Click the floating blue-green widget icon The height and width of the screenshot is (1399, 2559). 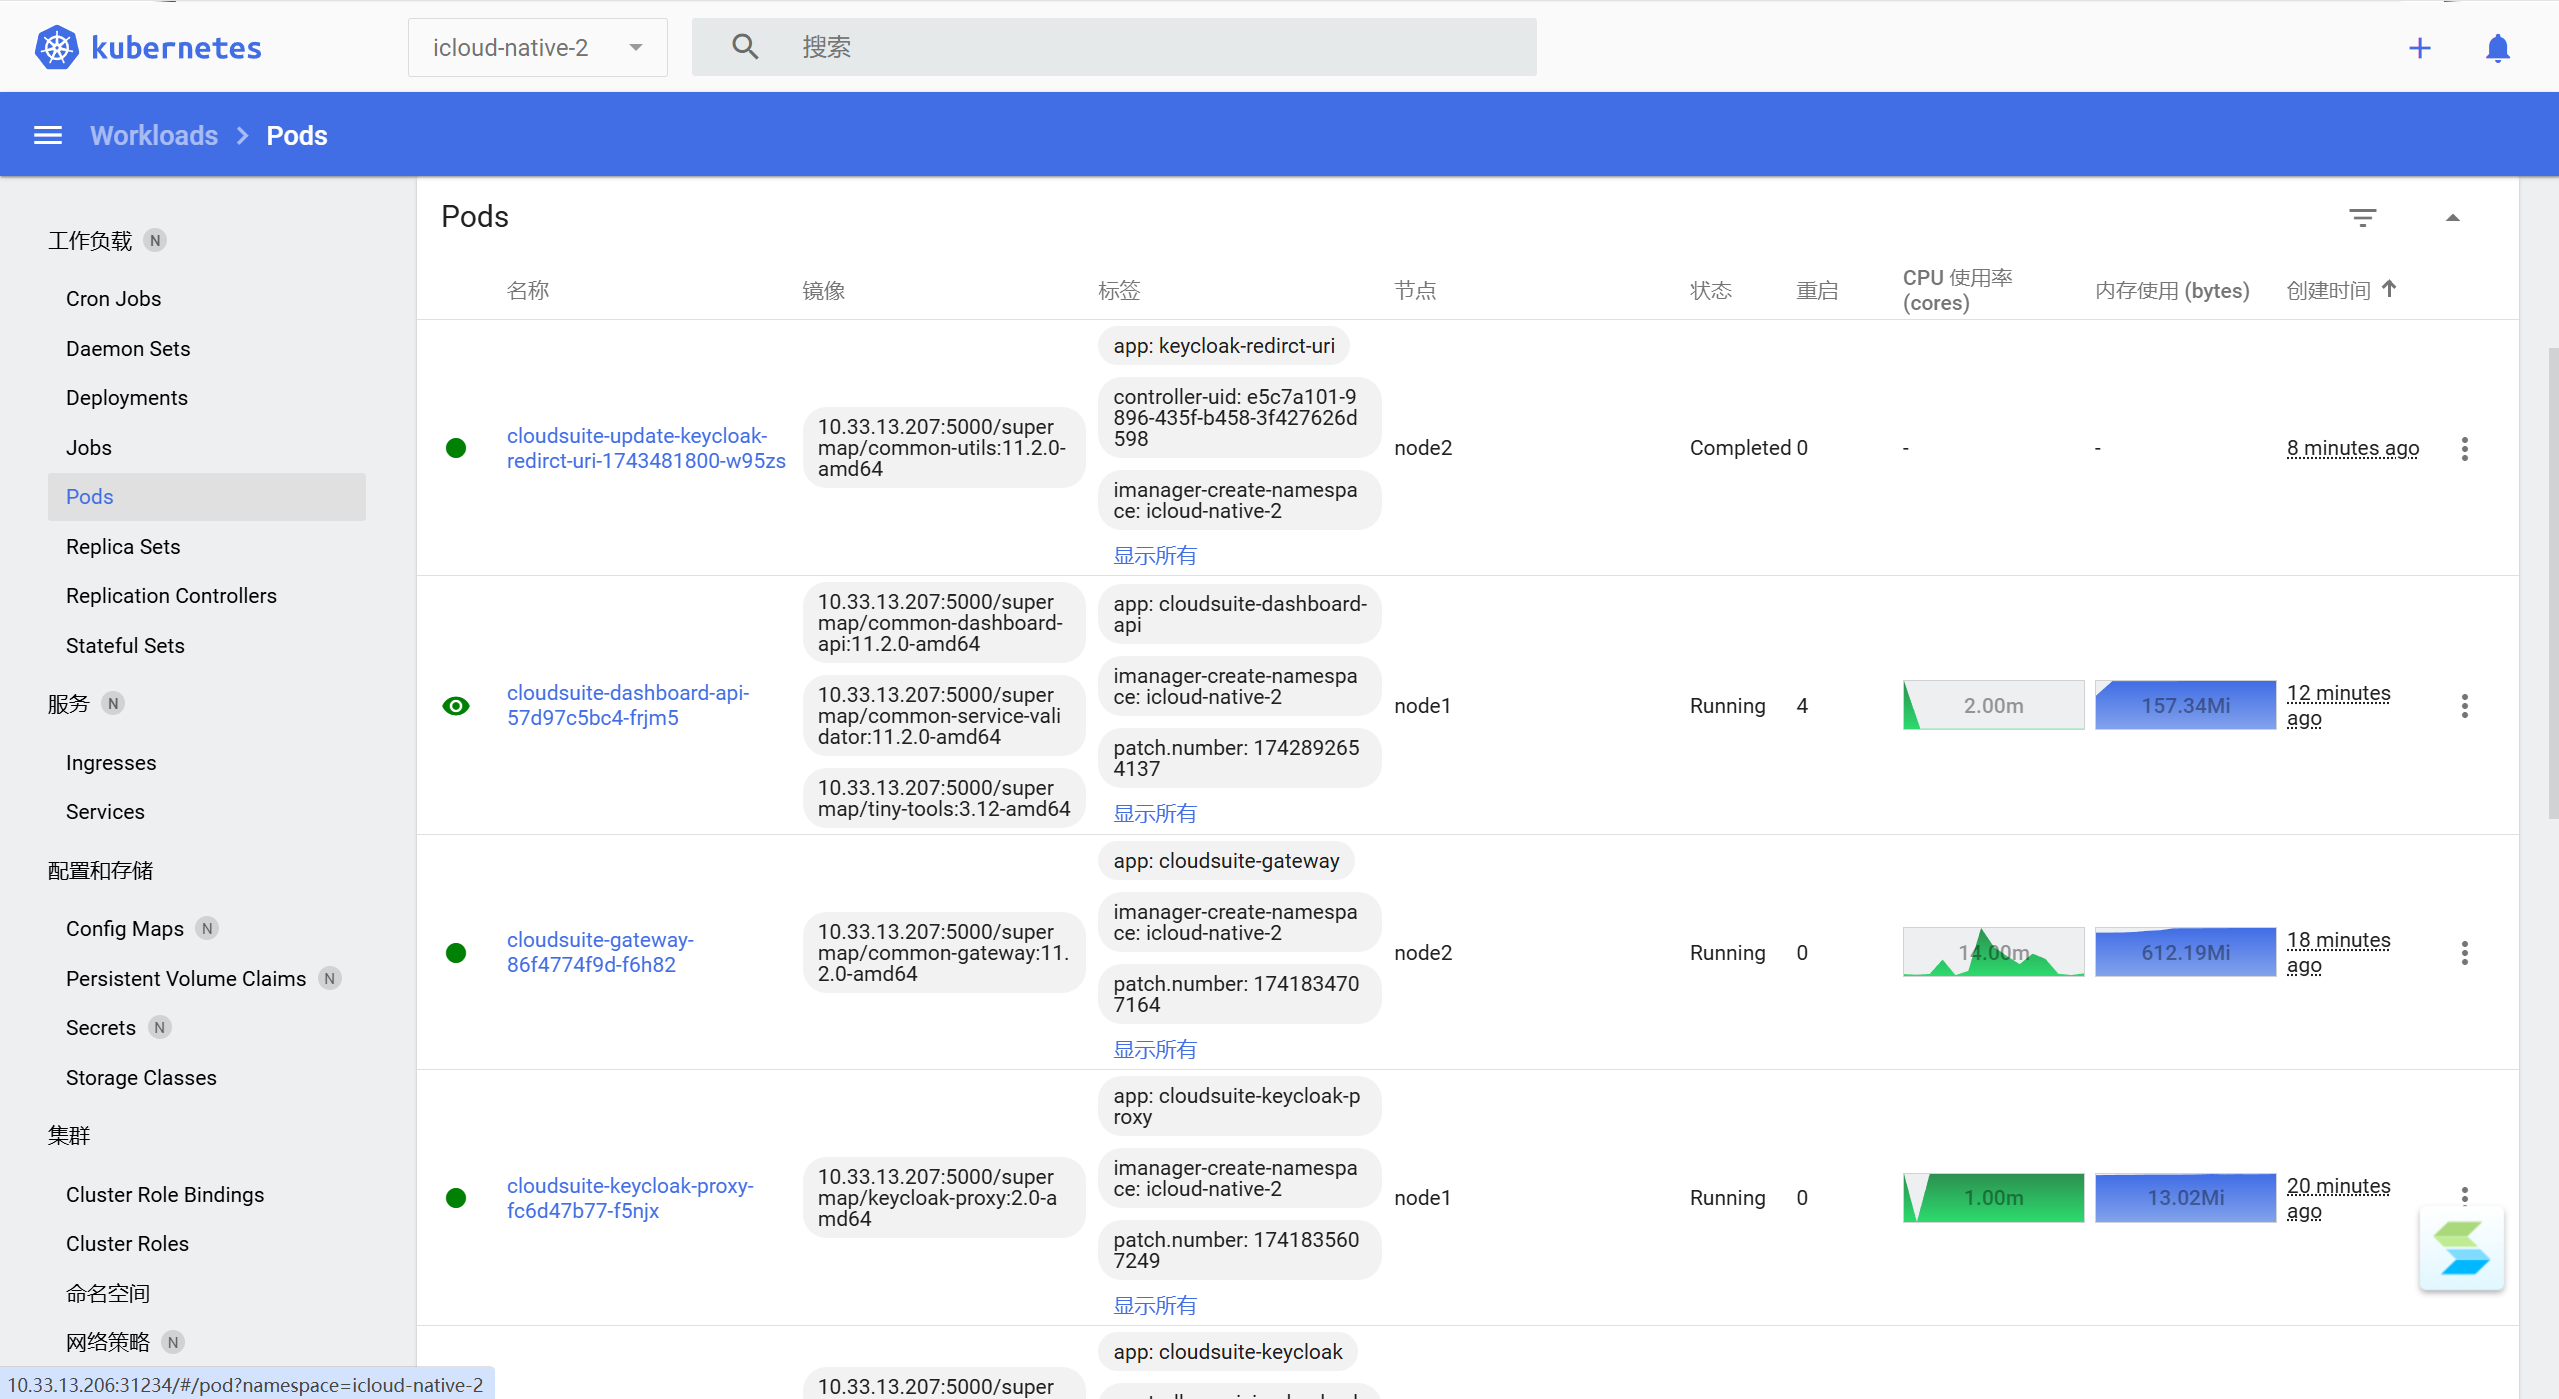tap(2461, 1248)
